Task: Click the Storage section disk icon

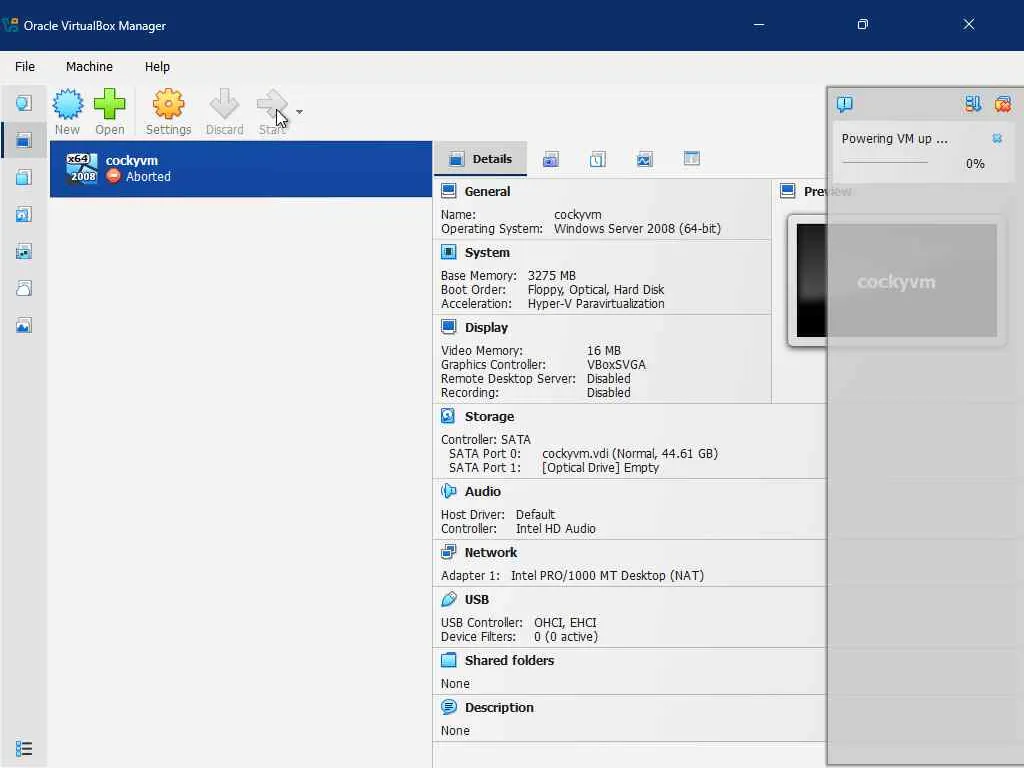Action: (x=449, y=416)
